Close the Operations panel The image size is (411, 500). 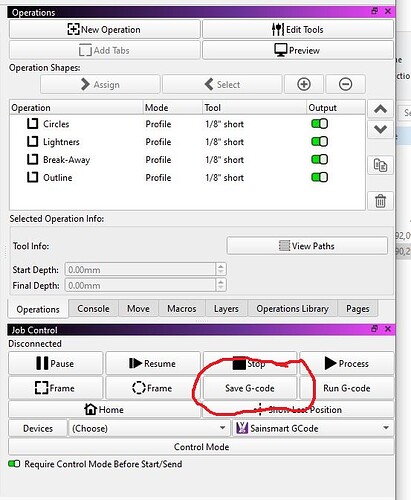(388, 11)
